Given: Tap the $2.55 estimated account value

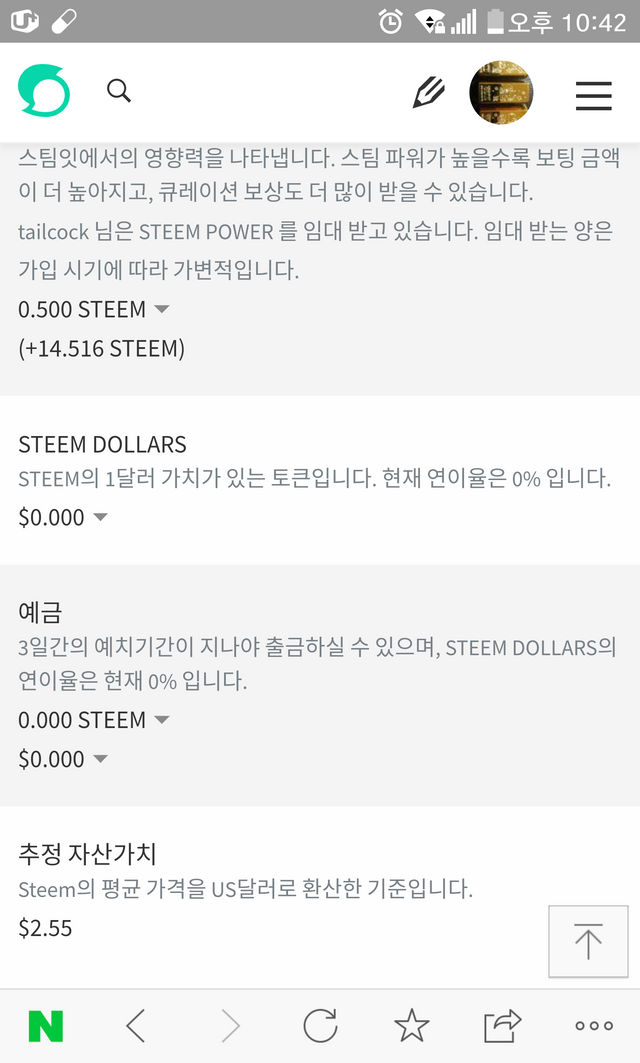Looking at the screenshot, I should click(x=45, y=927).
